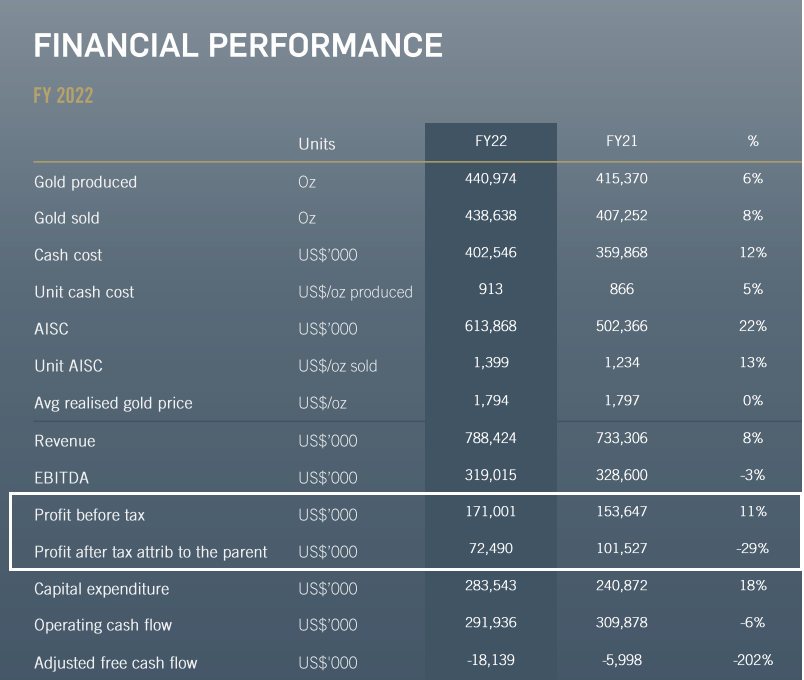
Task: Click the Profit before tax label
Action: click(90, 515)
